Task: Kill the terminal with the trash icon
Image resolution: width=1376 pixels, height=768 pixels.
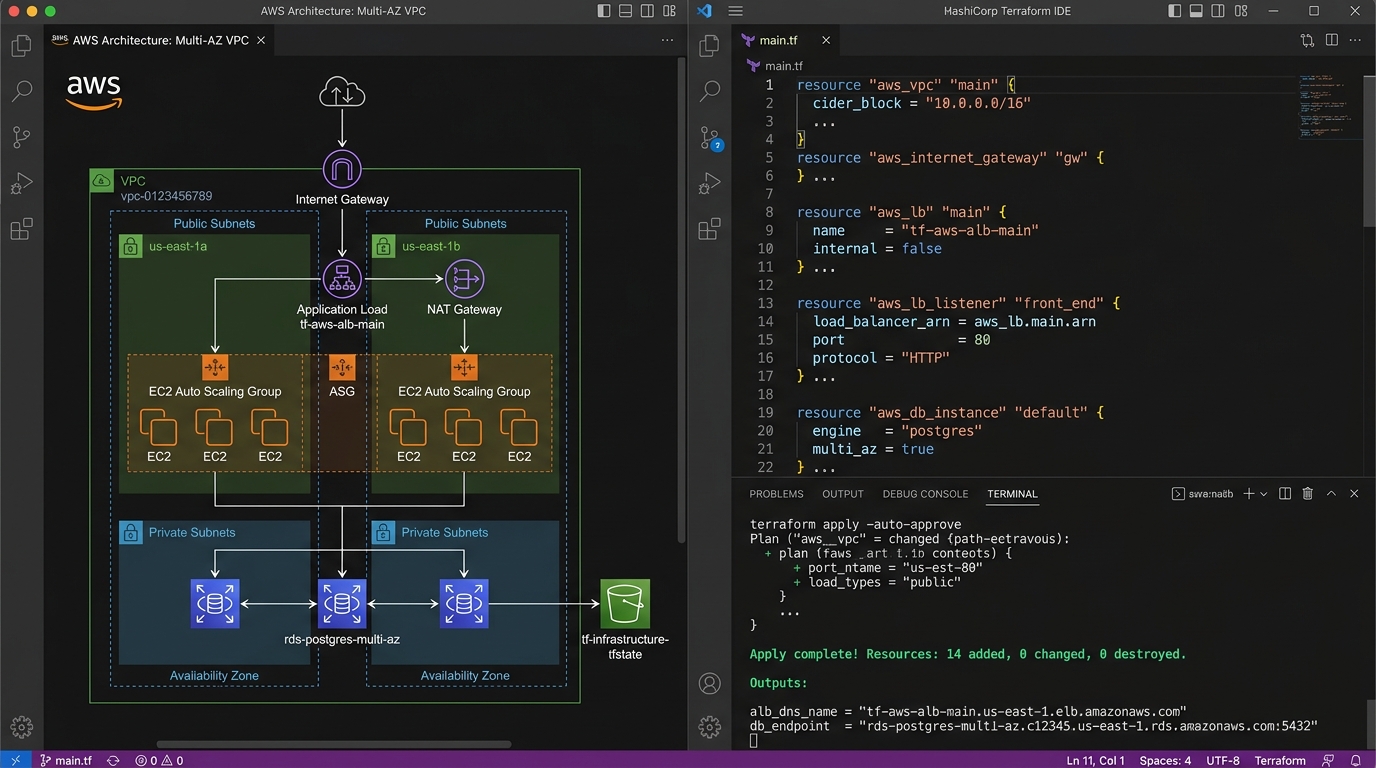Action: [x=1308, y=494]
